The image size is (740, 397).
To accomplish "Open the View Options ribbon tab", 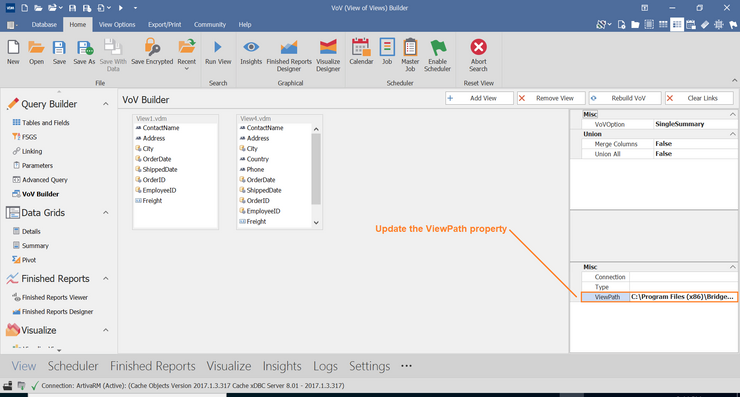I will click(x=117, y=25).
